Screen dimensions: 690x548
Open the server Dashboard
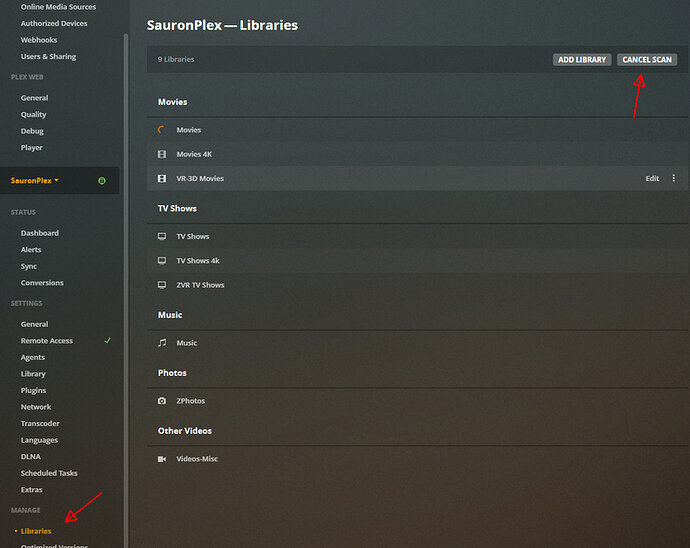tap(40, 233)
